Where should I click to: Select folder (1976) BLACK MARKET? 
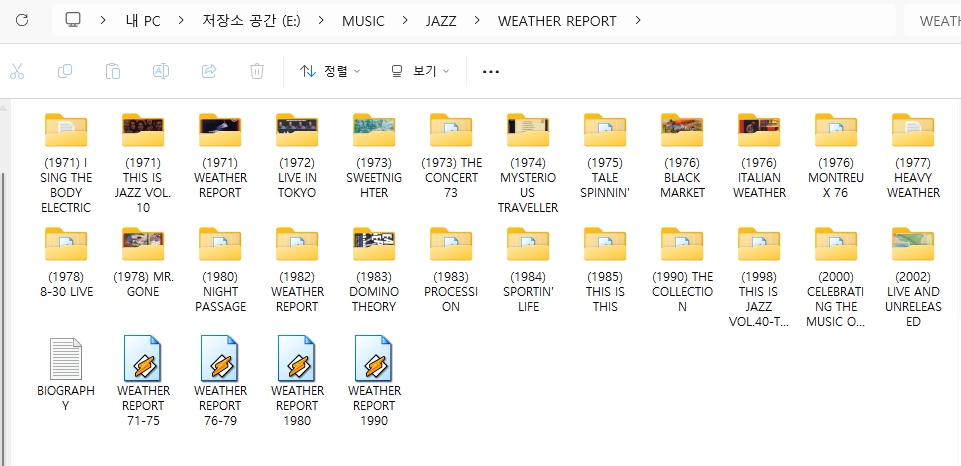click(x=682, y=155)
